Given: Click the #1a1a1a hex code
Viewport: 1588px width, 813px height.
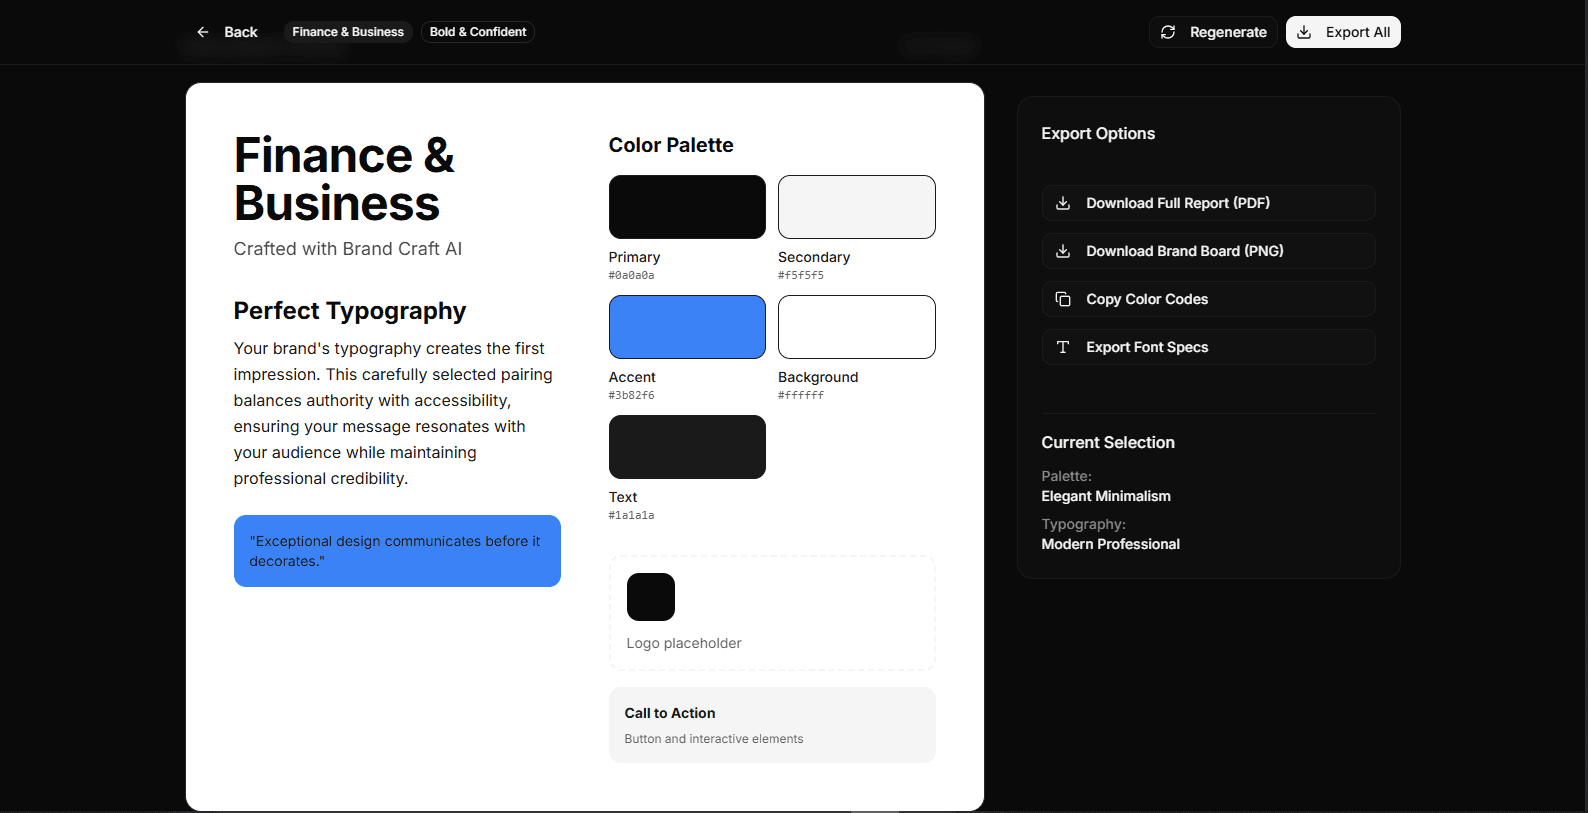Looking at the screenshot, I should pyautogui.click(x=631, y=515).
